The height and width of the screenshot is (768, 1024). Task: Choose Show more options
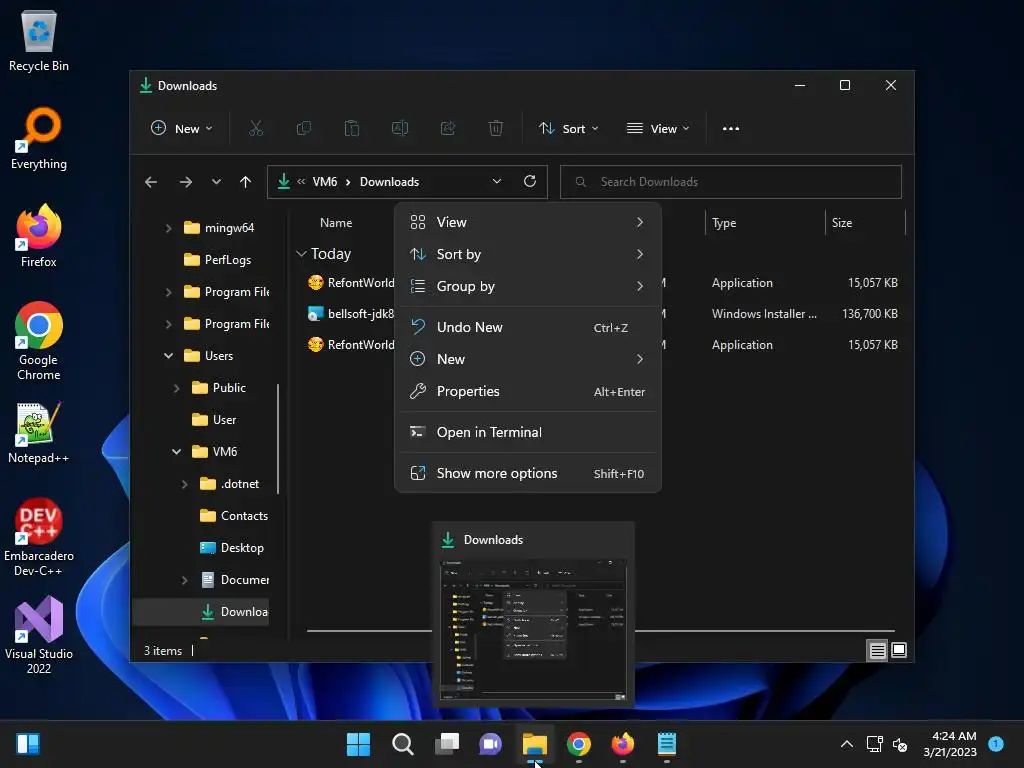tap(528, 473)
